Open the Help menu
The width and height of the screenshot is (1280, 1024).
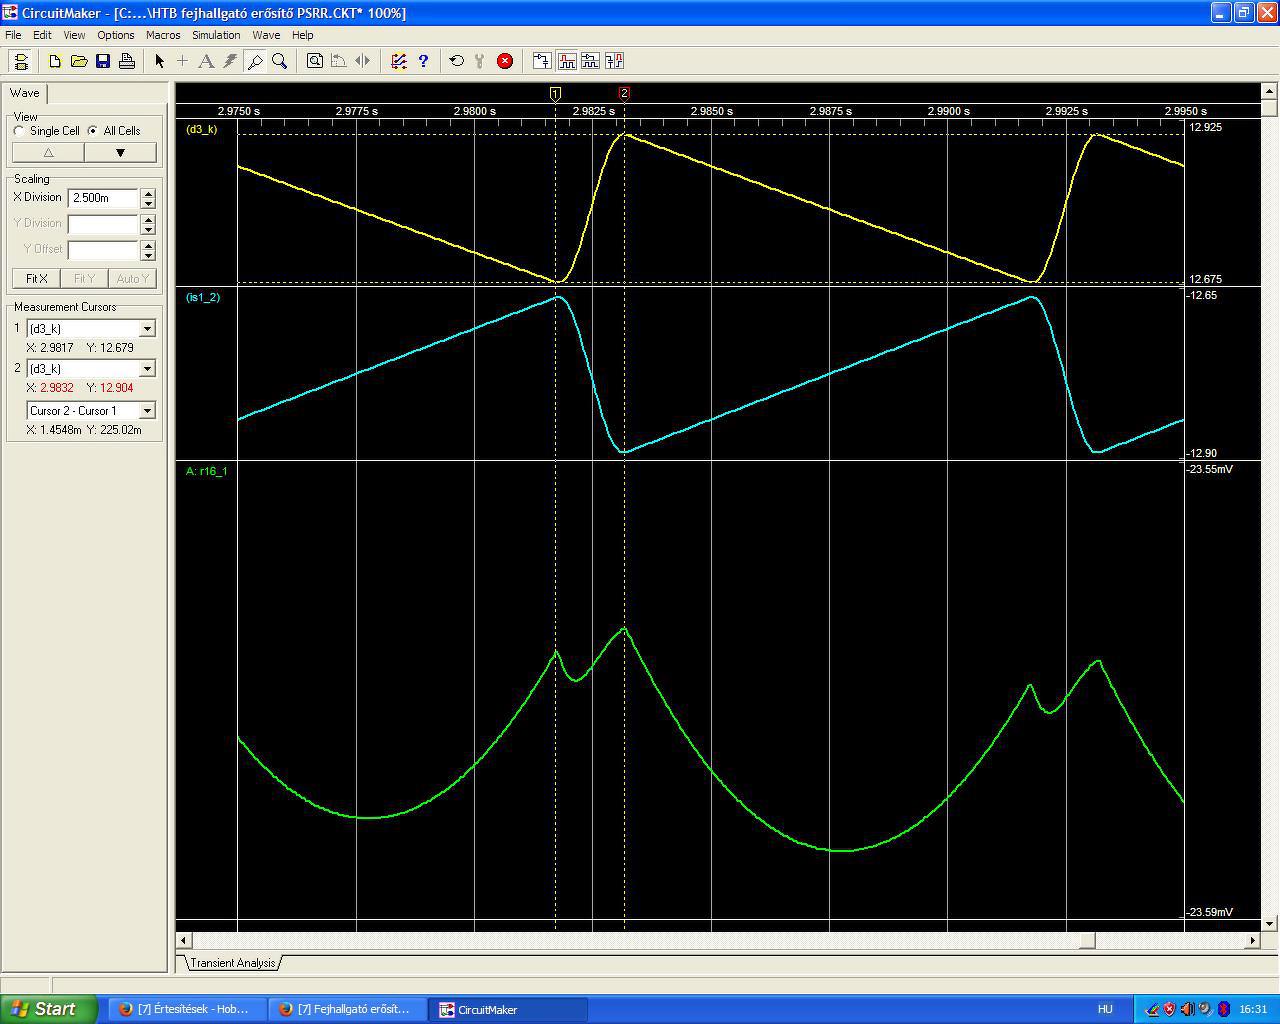(302, 35)
